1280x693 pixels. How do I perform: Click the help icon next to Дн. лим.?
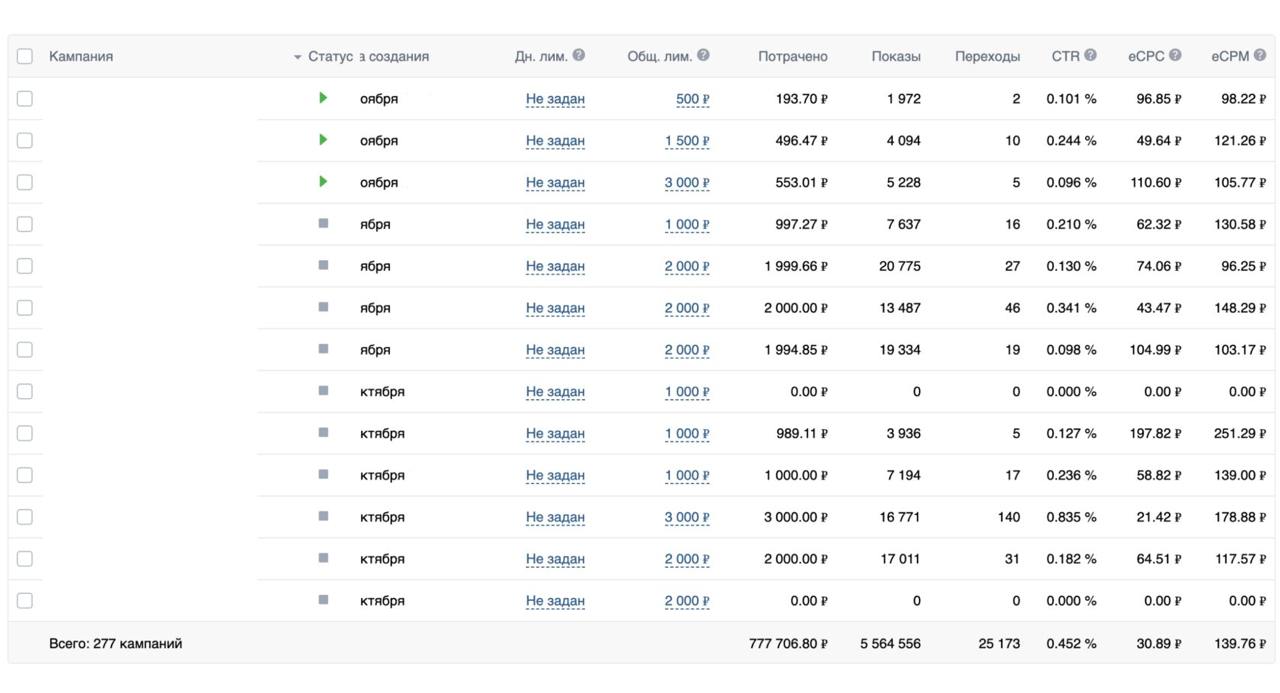579,56
